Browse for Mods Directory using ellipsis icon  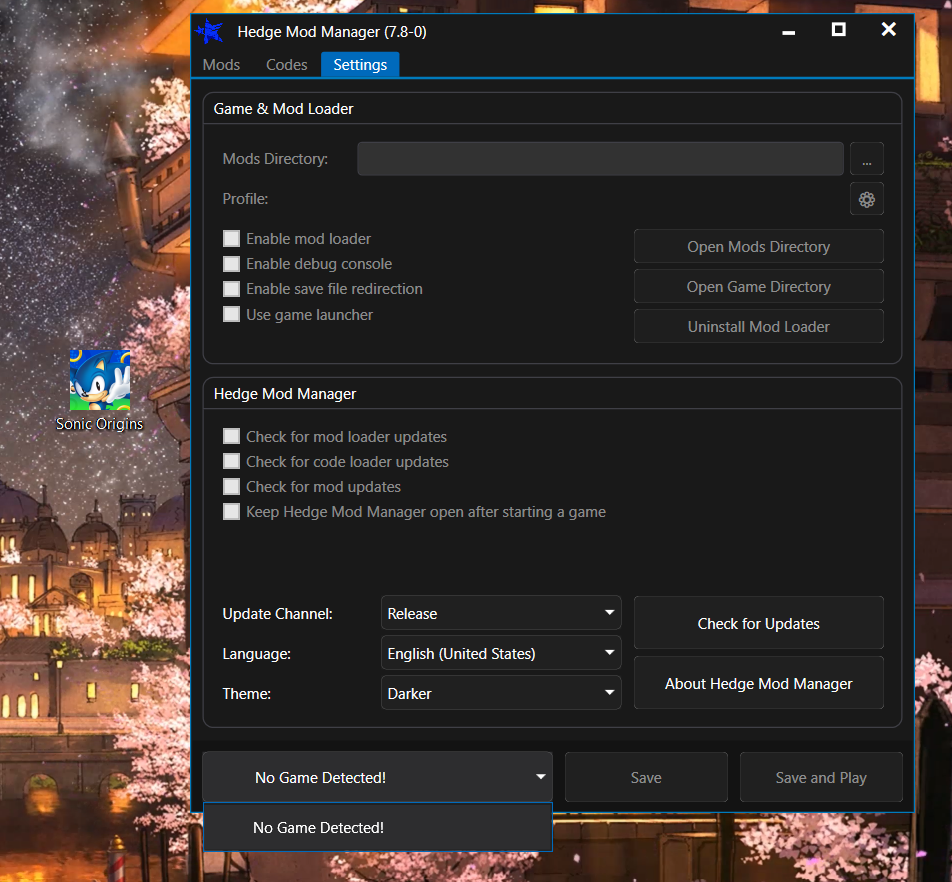click(x=866, y=158)
